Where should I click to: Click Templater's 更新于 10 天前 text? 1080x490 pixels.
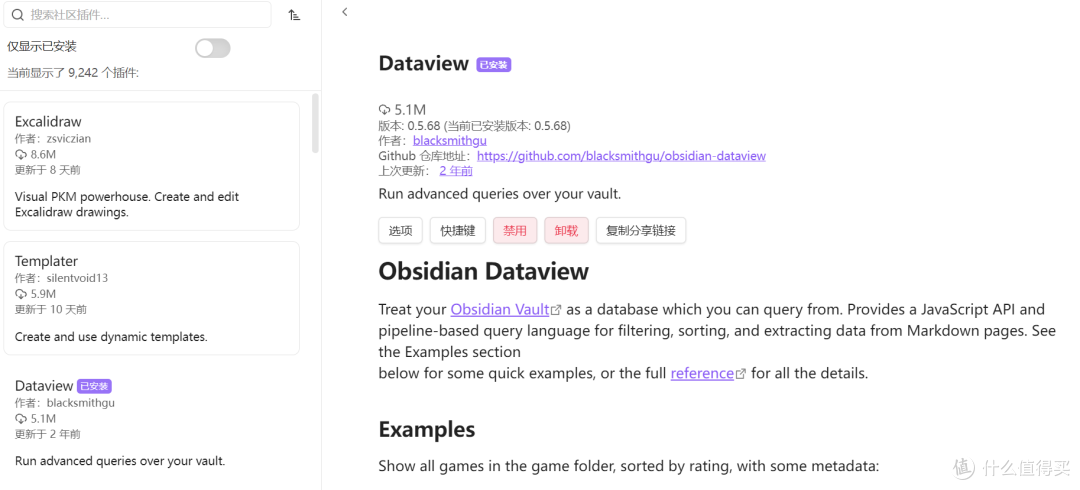(51, 309)
